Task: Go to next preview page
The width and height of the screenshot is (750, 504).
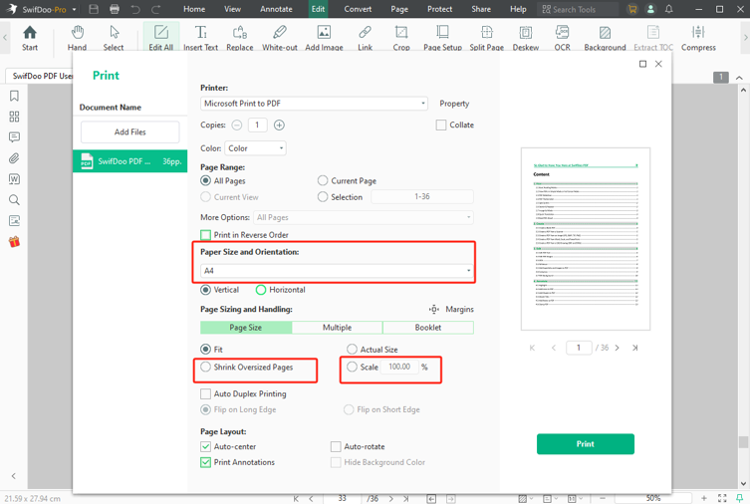Action: click(x=617, y=348)
